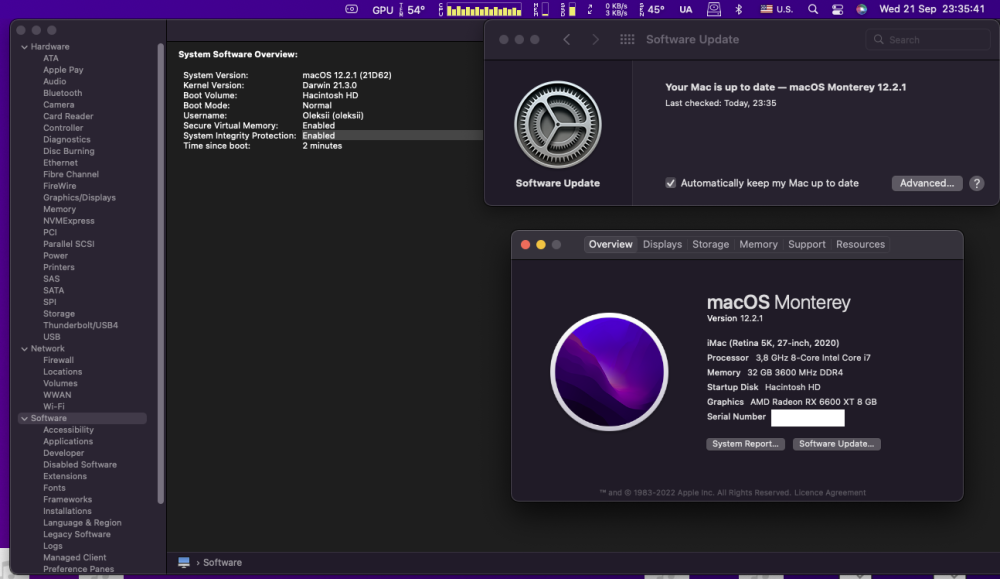Select Managed Client in sidebar
1000x579 pixels.
[x=75, y=557]
